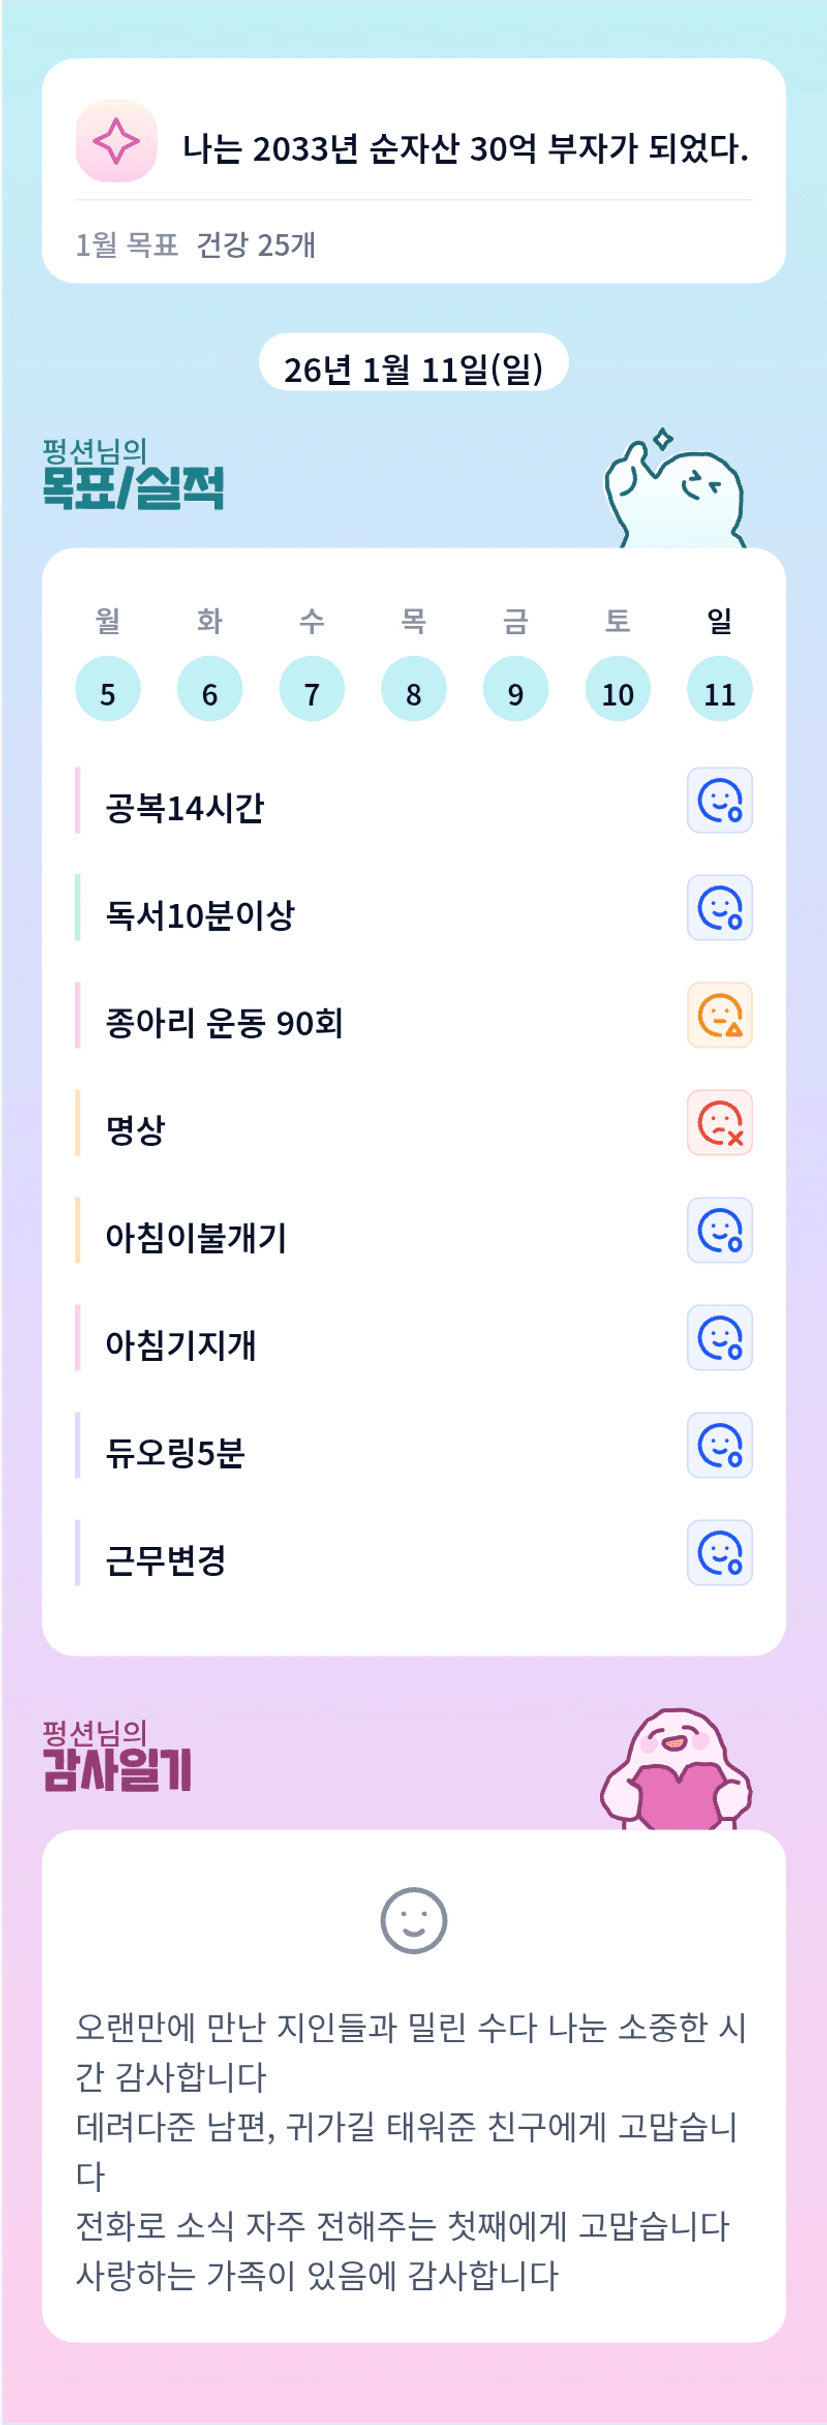Tap the status face icon for 공복14시간
The height and width of the screenshot is (2425, 827).
pos(719,800)
